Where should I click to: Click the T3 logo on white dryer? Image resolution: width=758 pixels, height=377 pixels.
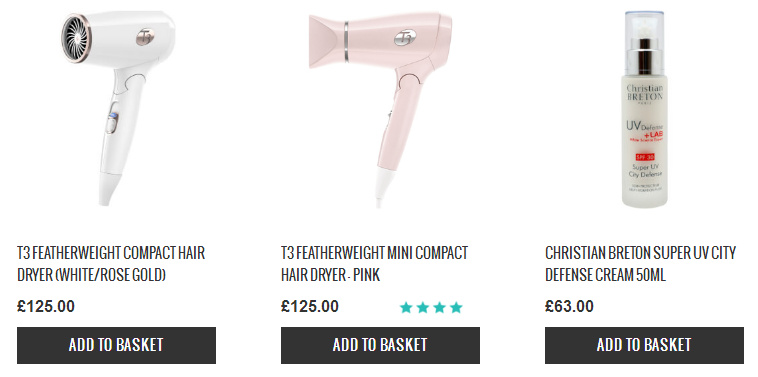(145, 37)
